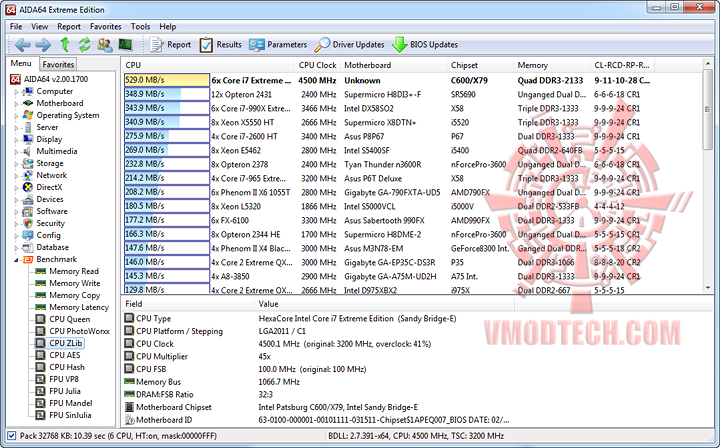720x448 pixels.
Task: Click the Forward arrow toolbar icon
Action: tap(43, 45)
